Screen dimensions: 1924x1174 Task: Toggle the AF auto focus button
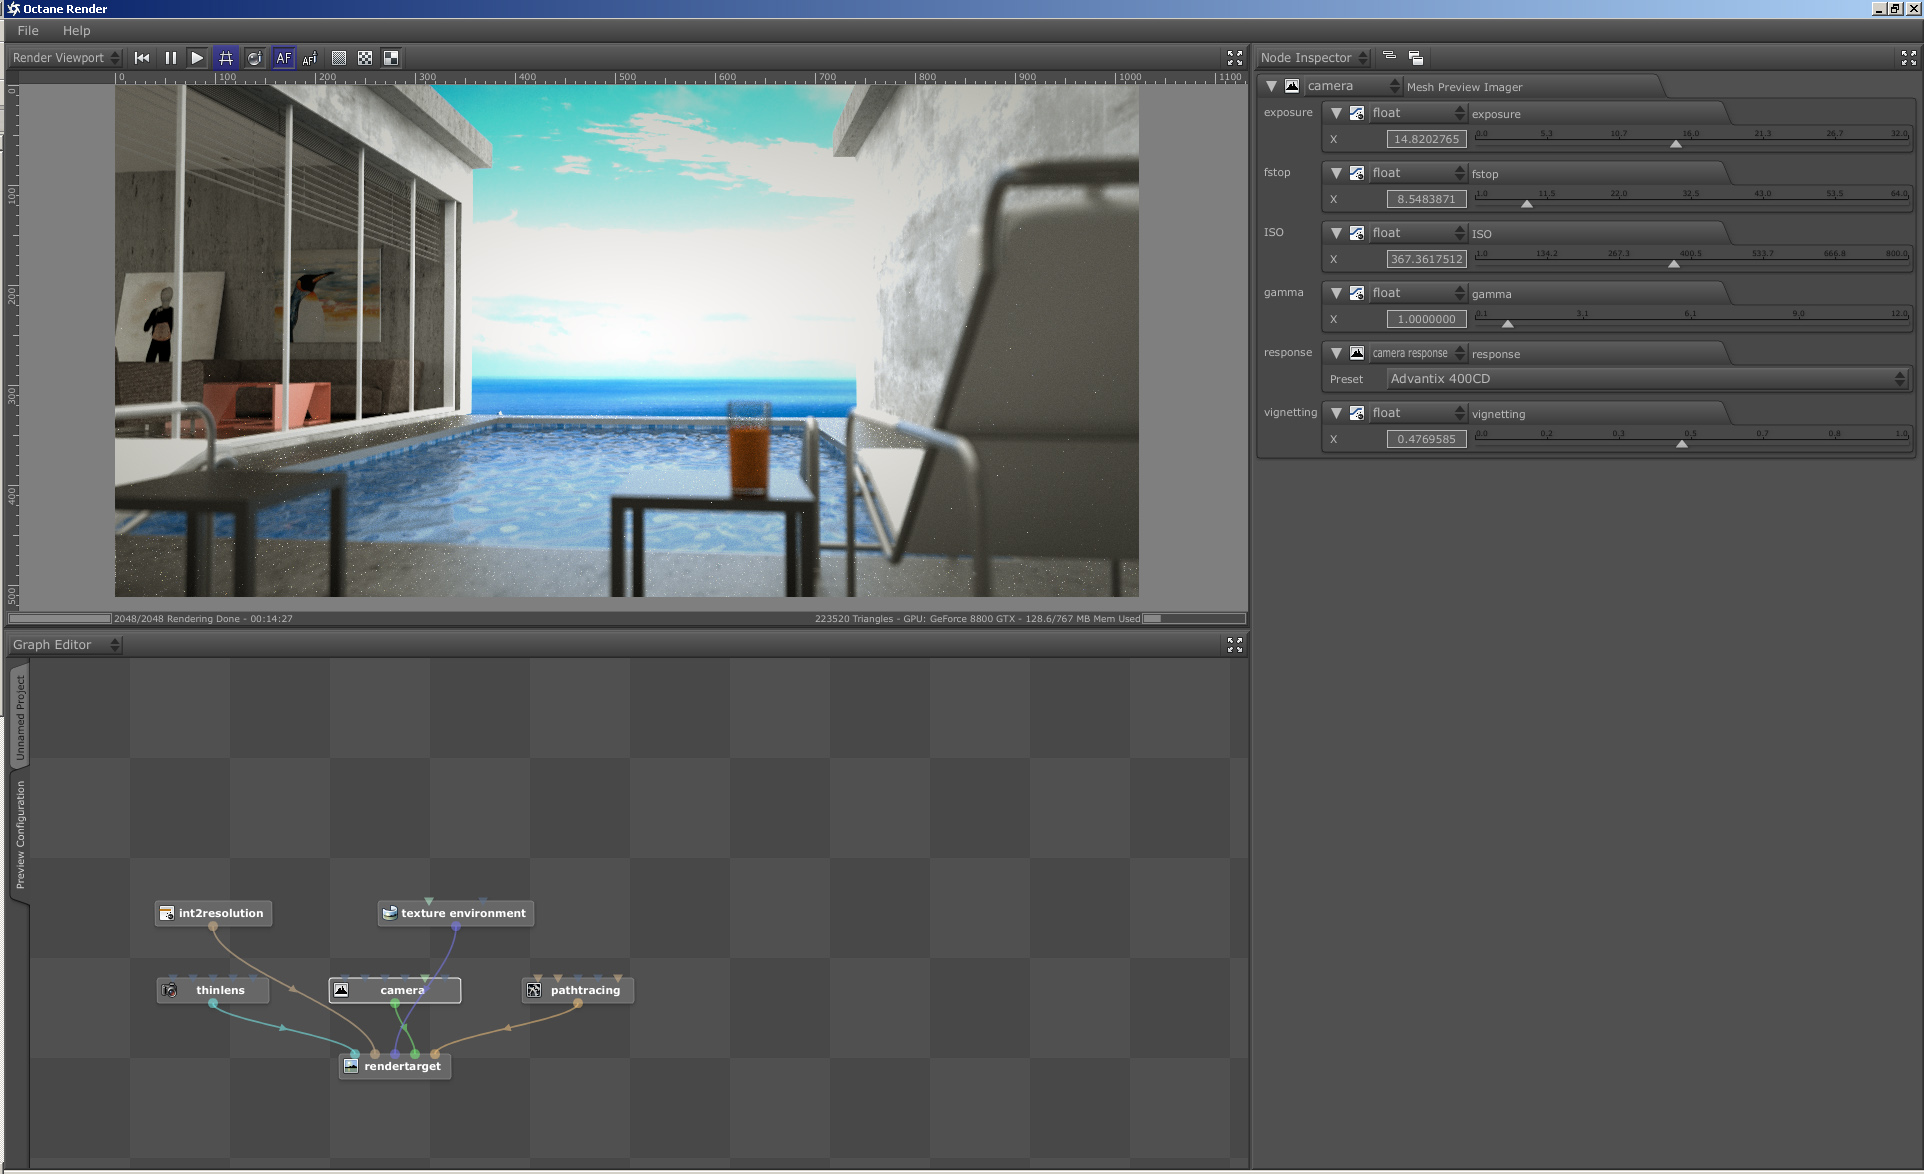[283, 58]
